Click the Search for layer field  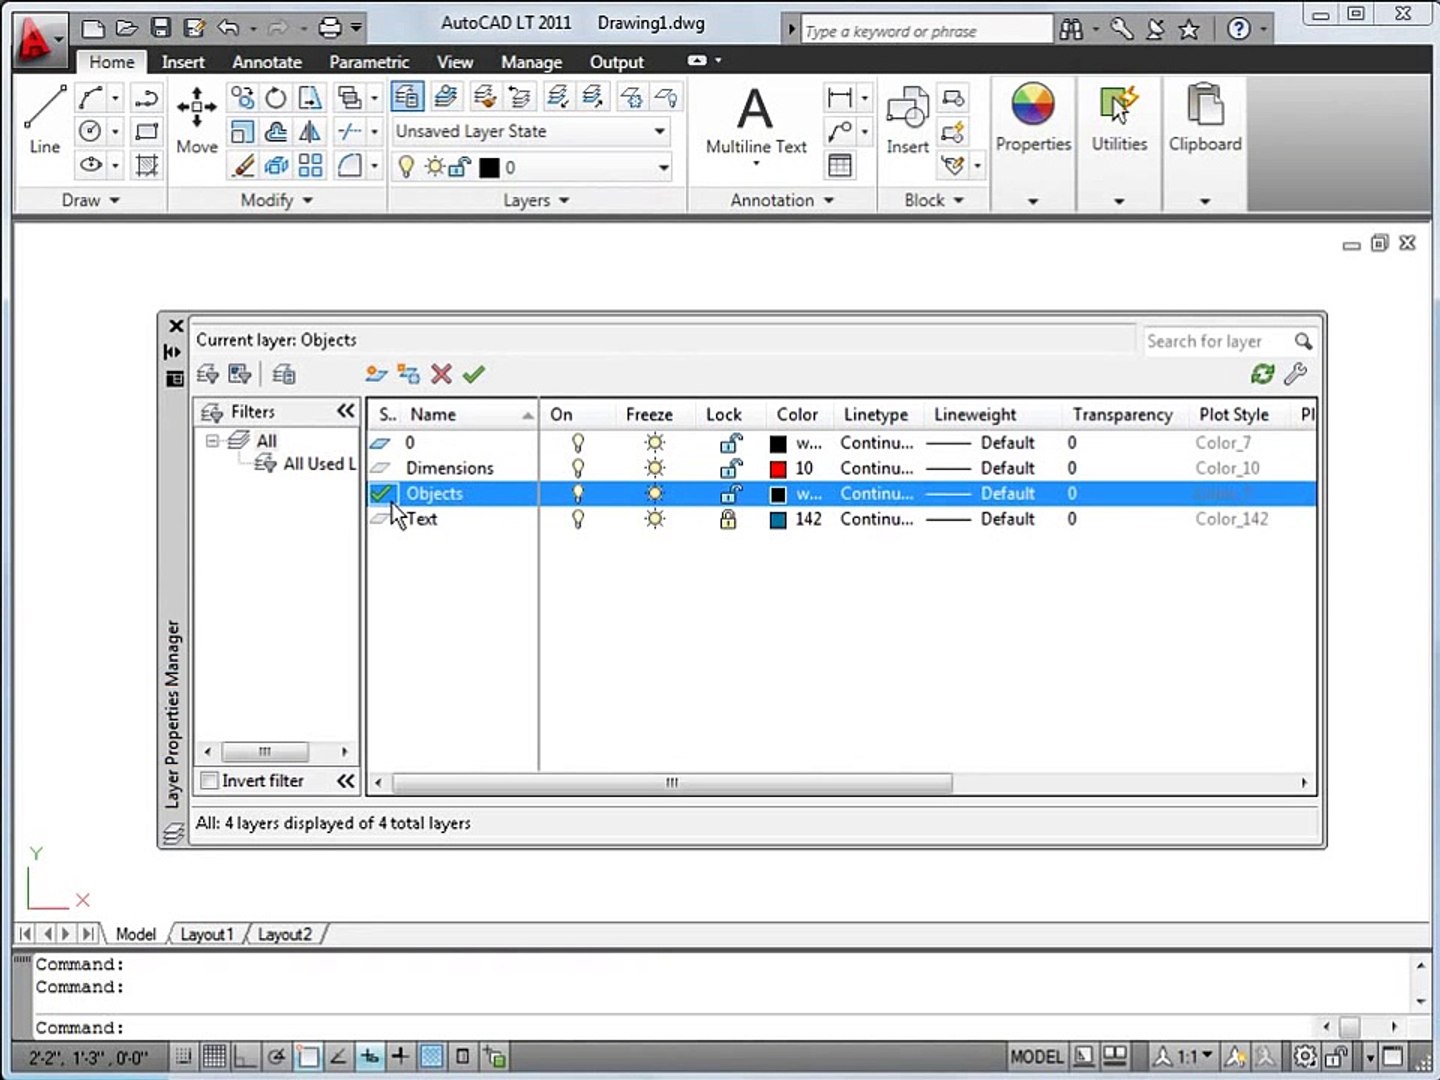click(1218, 341)
